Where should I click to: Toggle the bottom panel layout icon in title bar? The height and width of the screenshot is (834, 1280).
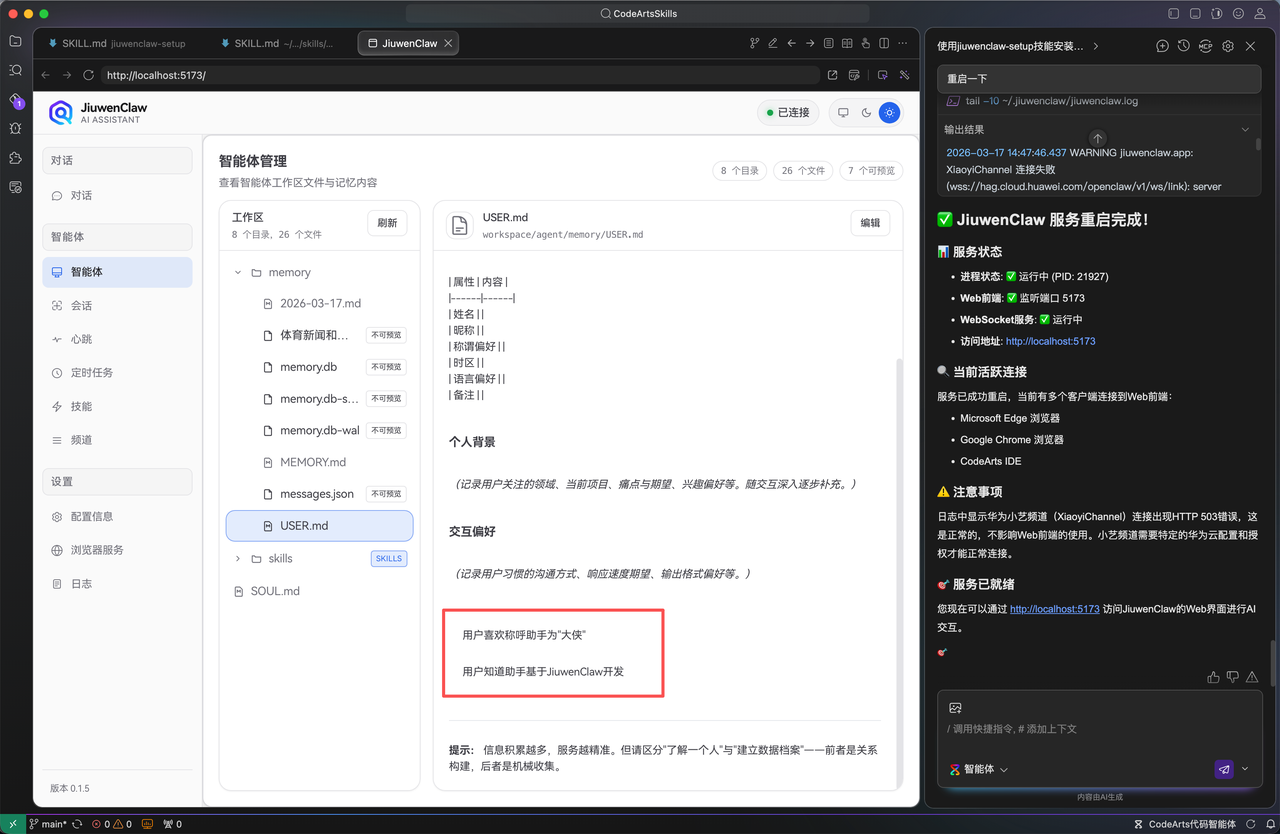[x=1195, y=14]
